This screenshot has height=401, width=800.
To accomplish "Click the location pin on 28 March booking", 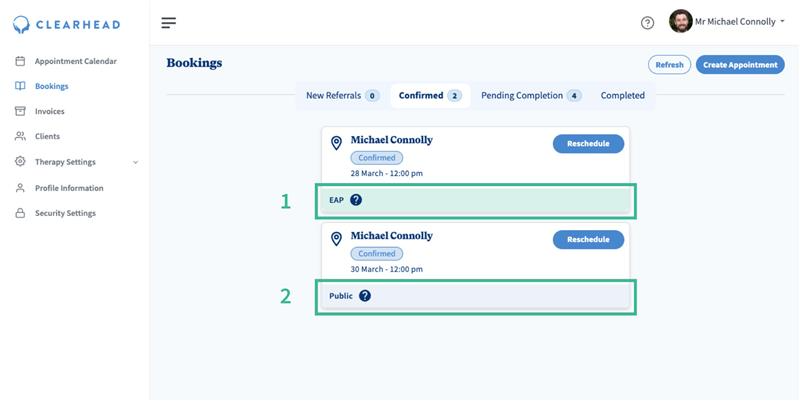I will coord(336,144).
